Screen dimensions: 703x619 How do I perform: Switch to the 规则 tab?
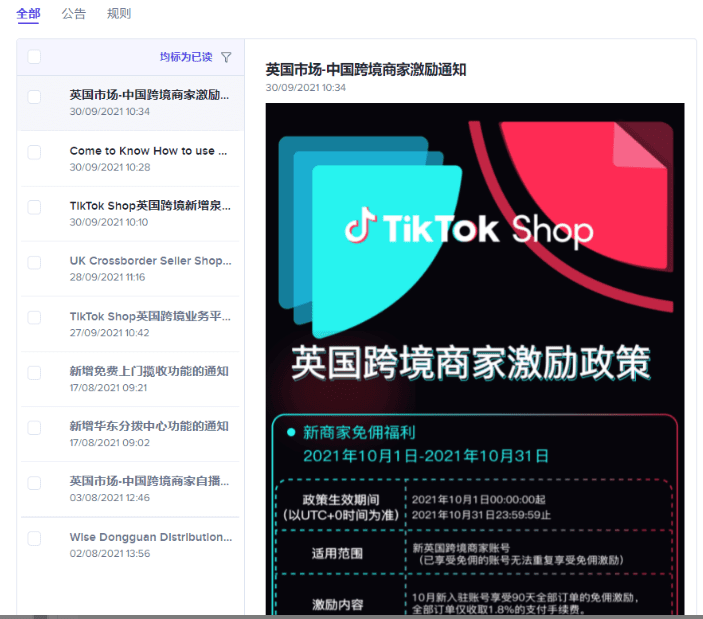click(119, 13)
